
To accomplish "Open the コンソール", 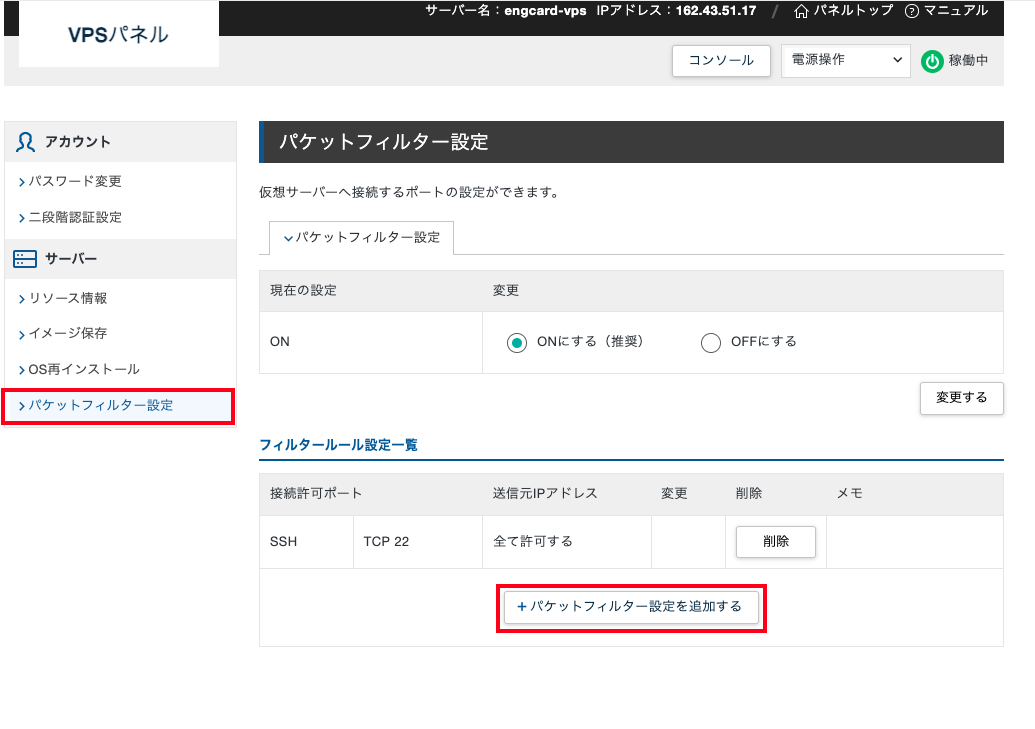I will (x=721, y=61).
